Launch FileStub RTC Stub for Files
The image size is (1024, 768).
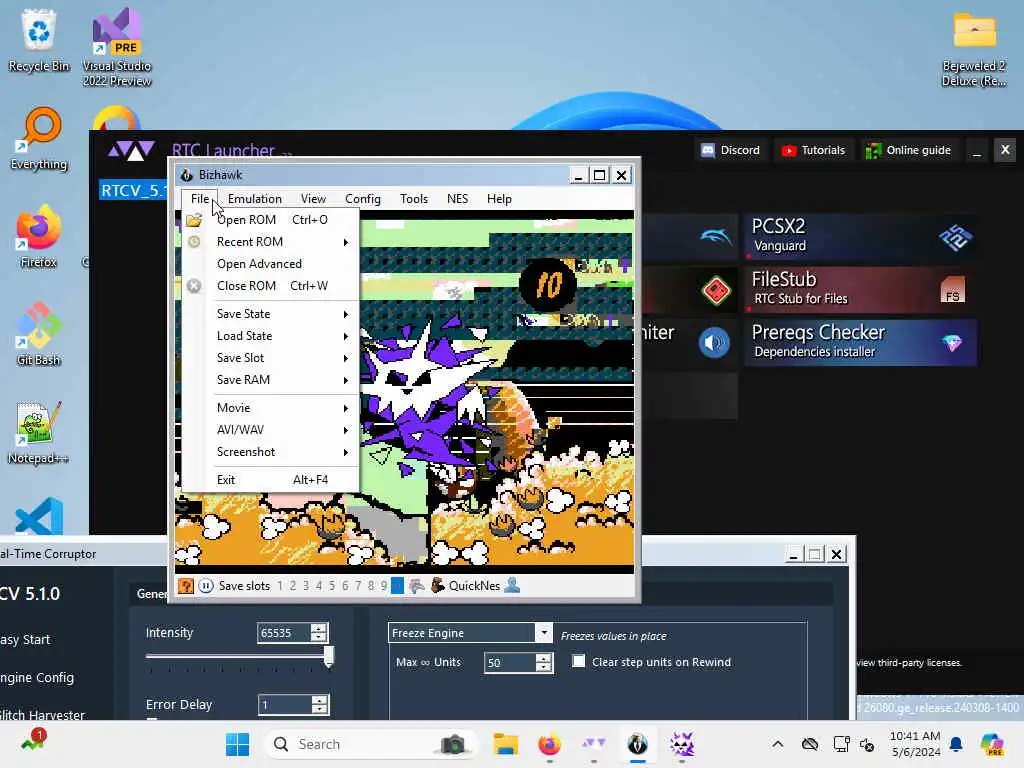(861, 289)
